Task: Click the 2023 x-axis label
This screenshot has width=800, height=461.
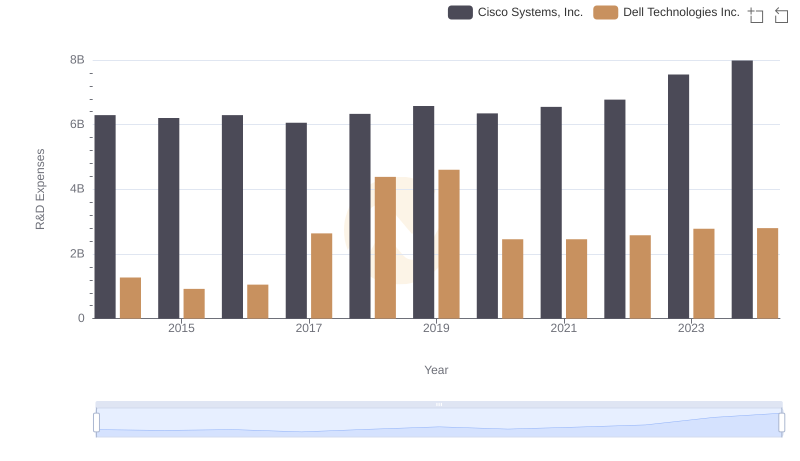Action: coord(691,328)
